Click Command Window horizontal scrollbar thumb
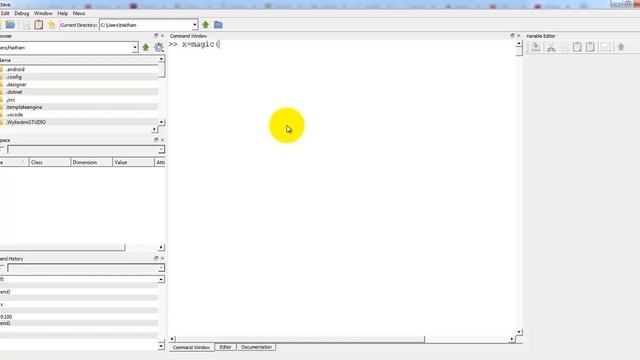The height and width of the screenshot is (360, 640). [x=300, y=339]
